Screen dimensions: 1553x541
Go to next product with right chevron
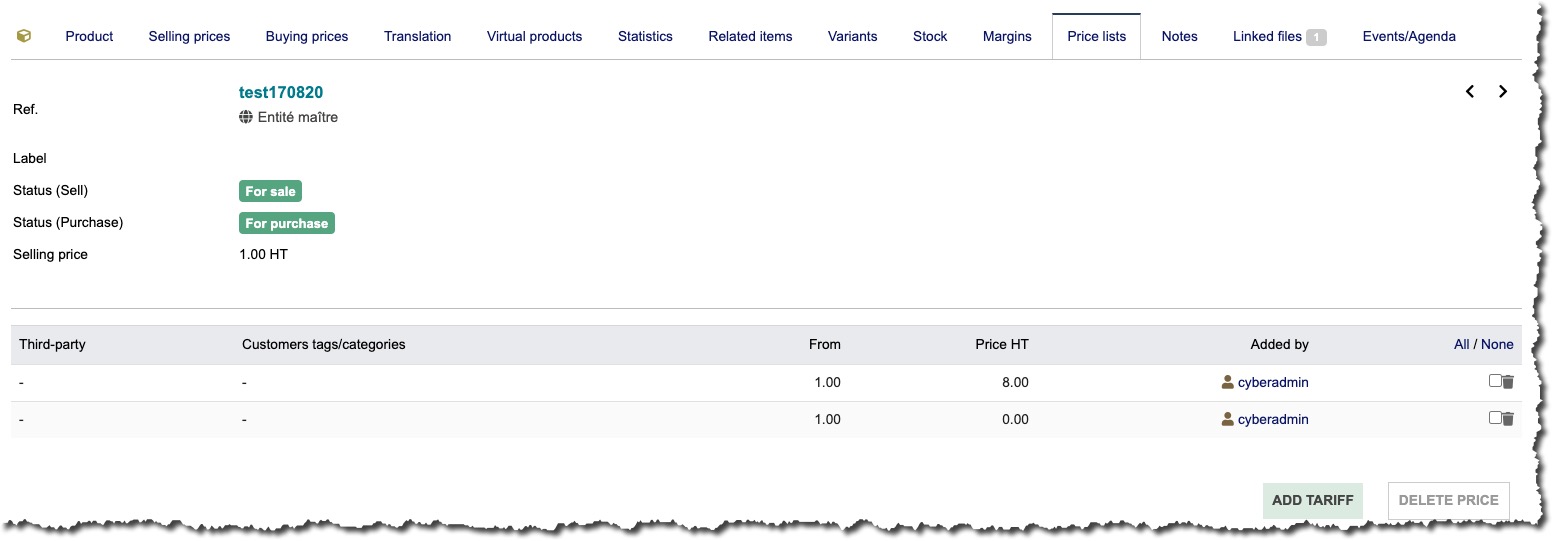[1503, 91]
